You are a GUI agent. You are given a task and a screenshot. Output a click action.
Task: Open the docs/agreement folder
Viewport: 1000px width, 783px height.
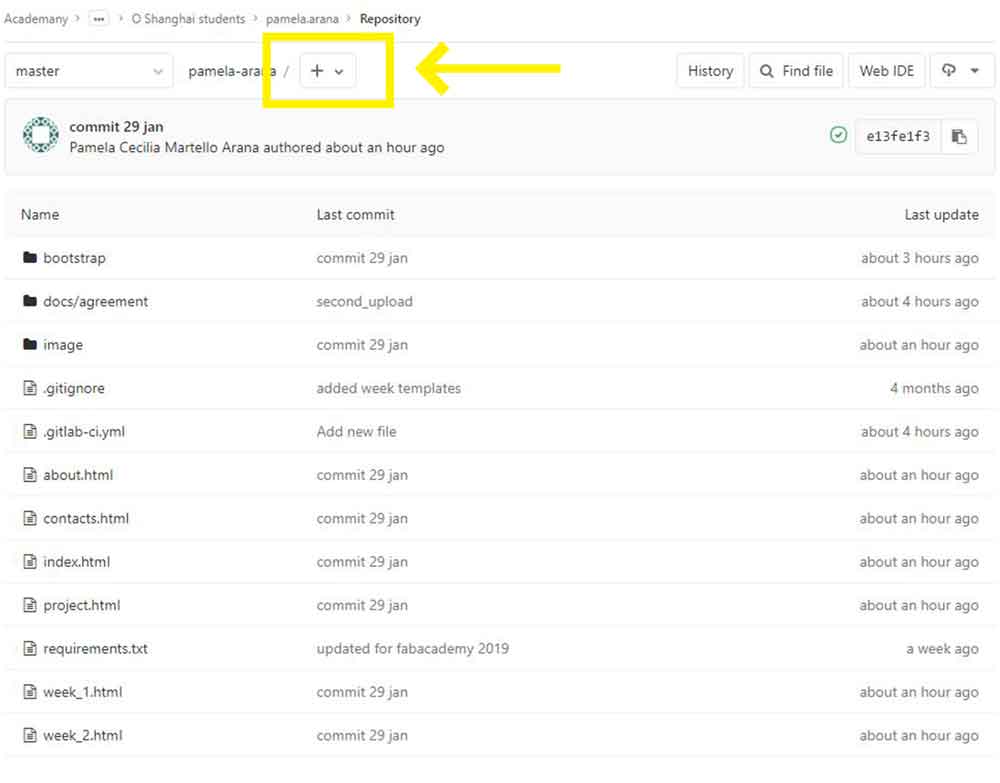pos(95,301)
